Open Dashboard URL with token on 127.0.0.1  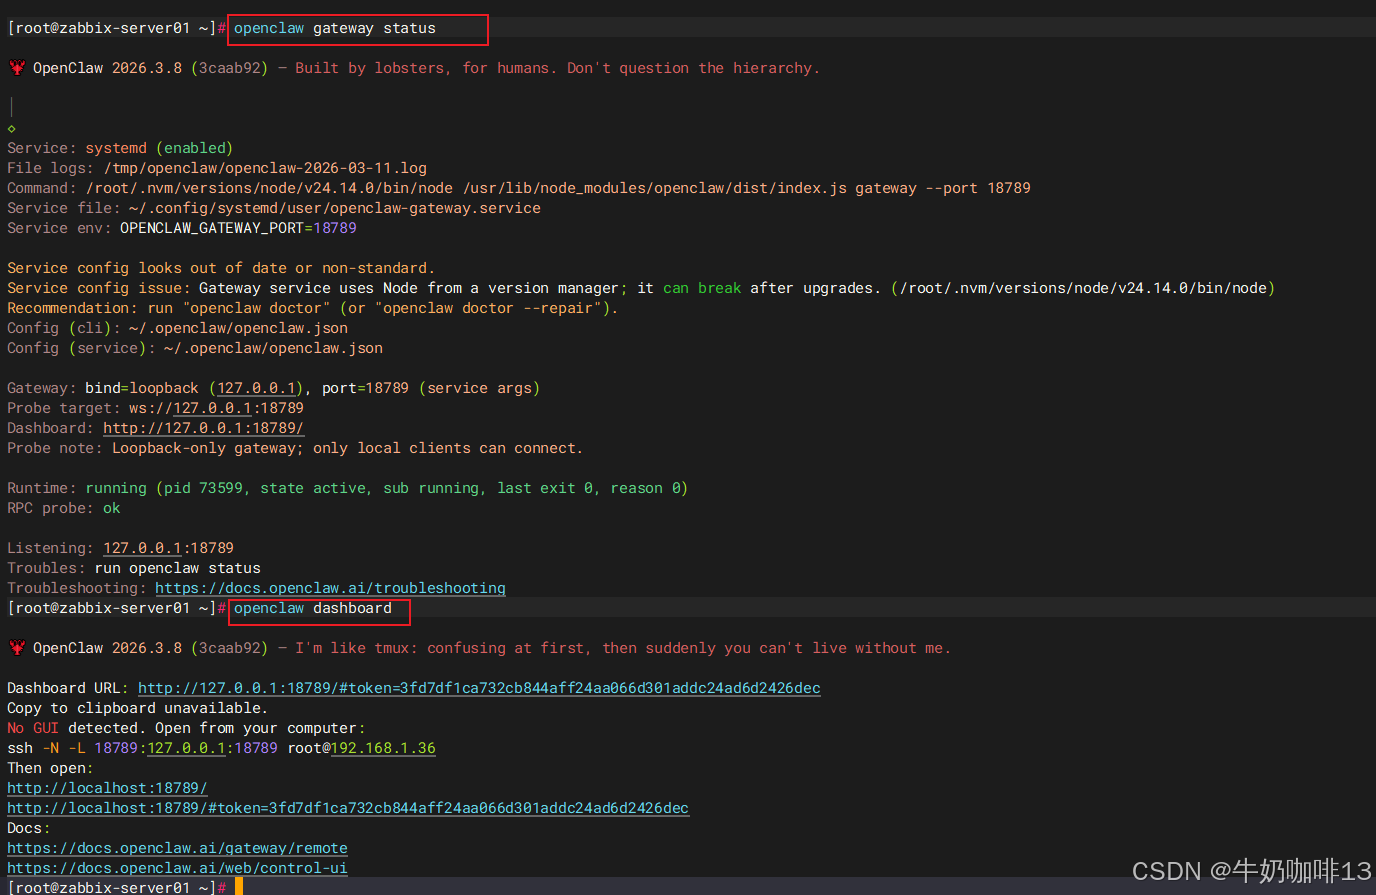[x=479, y=688]
